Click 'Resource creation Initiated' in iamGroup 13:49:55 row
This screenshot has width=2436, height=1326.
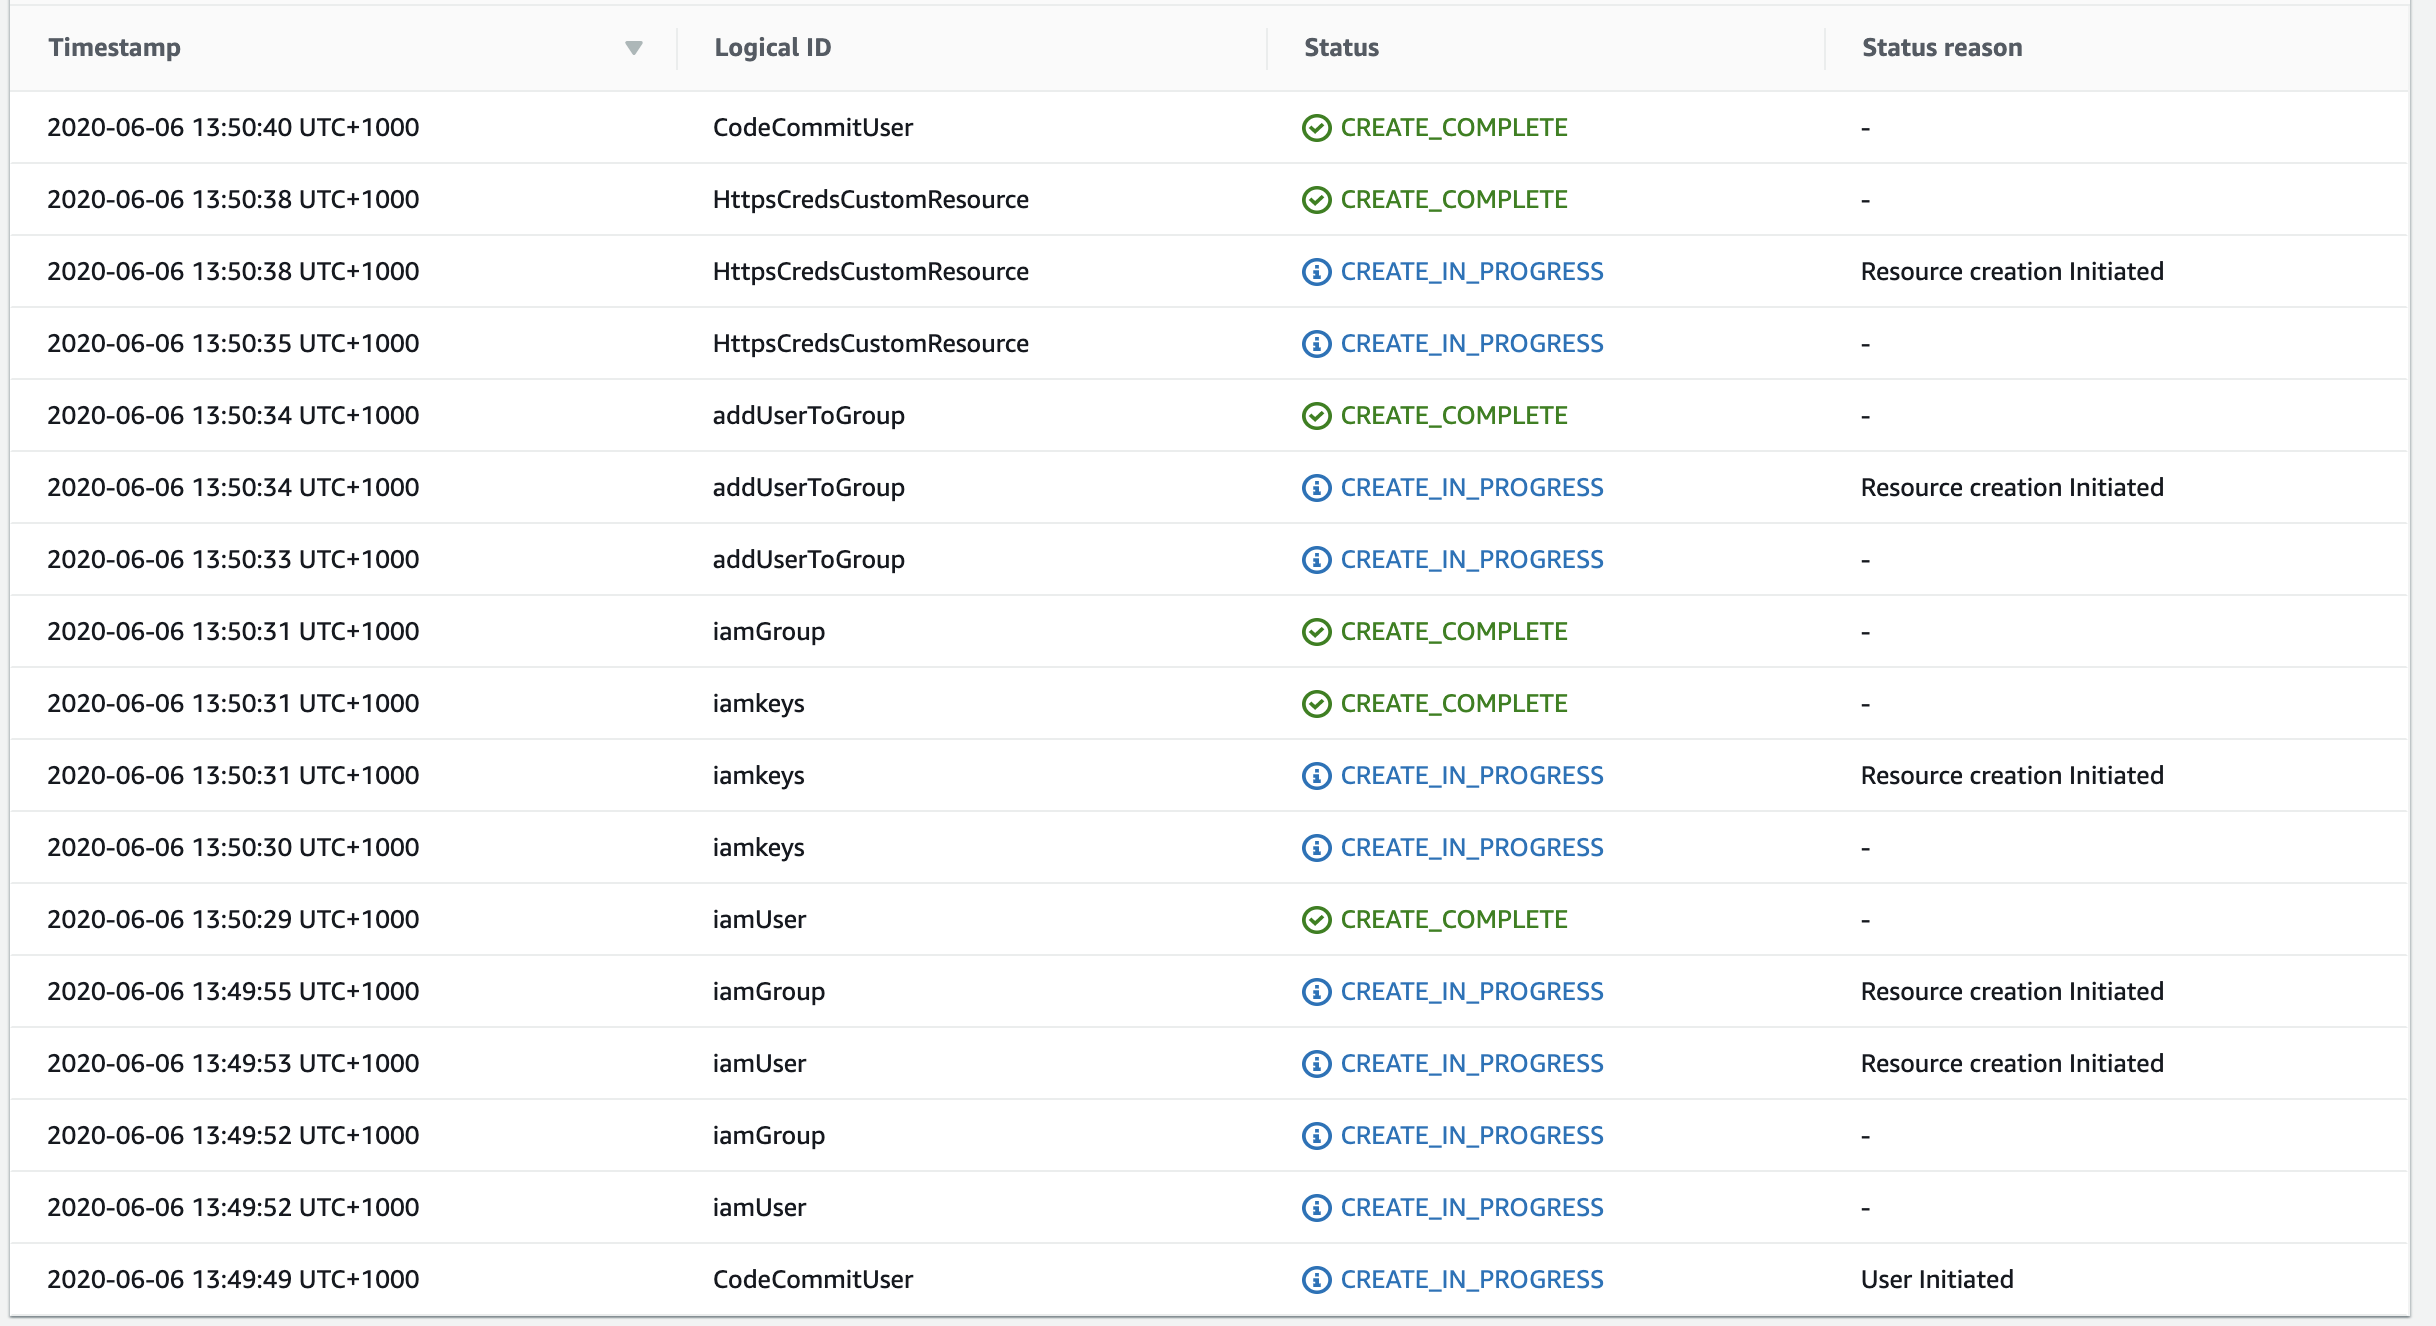click(x=2012, y=992)
